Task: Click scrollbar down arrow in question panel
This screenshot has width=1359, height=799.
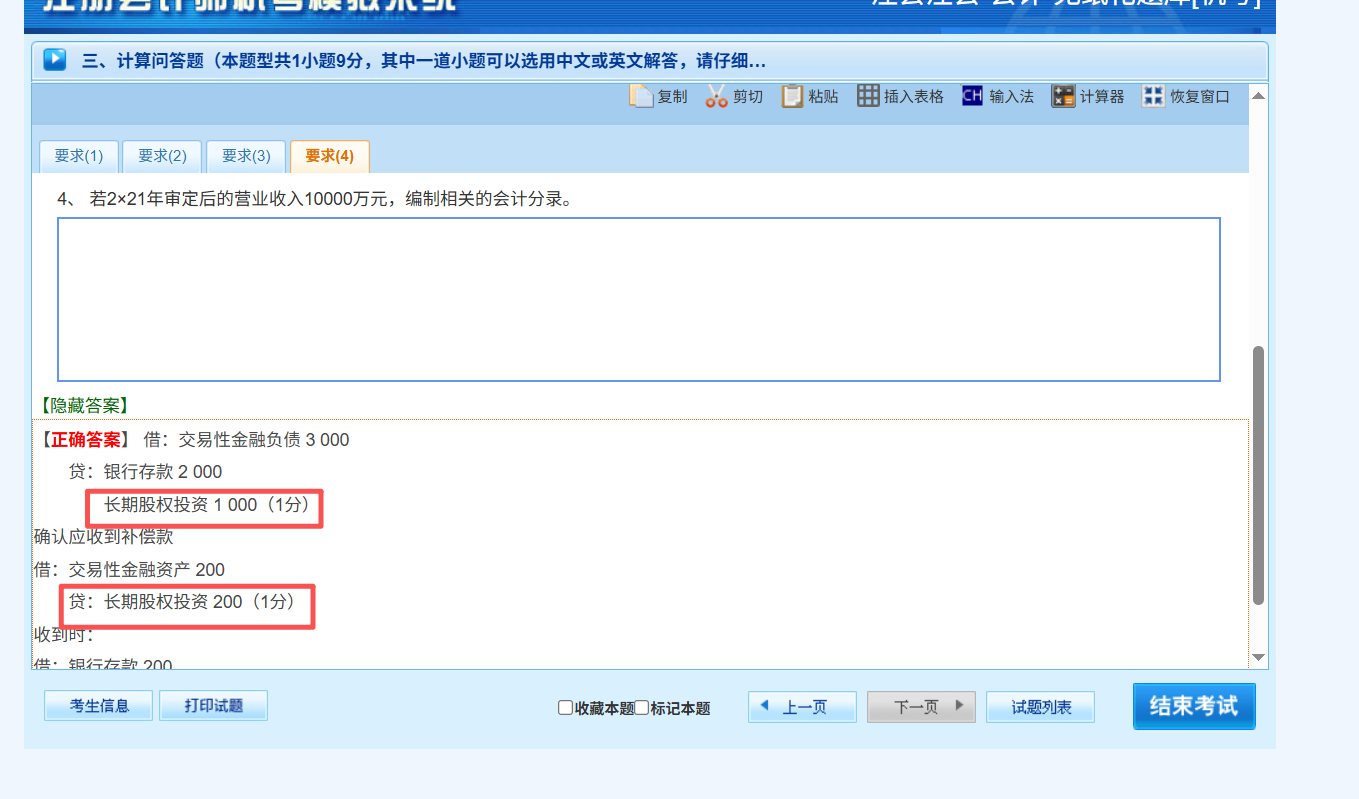Action: pyautogui.click(x=1258, y=657)
